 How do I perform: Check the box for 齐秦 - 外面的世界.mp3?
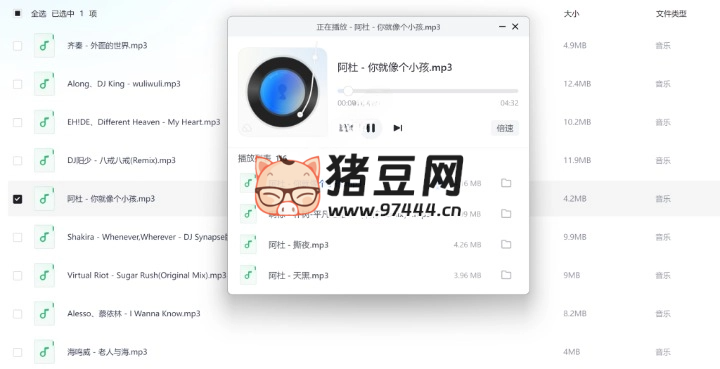[x=17, y=45]
